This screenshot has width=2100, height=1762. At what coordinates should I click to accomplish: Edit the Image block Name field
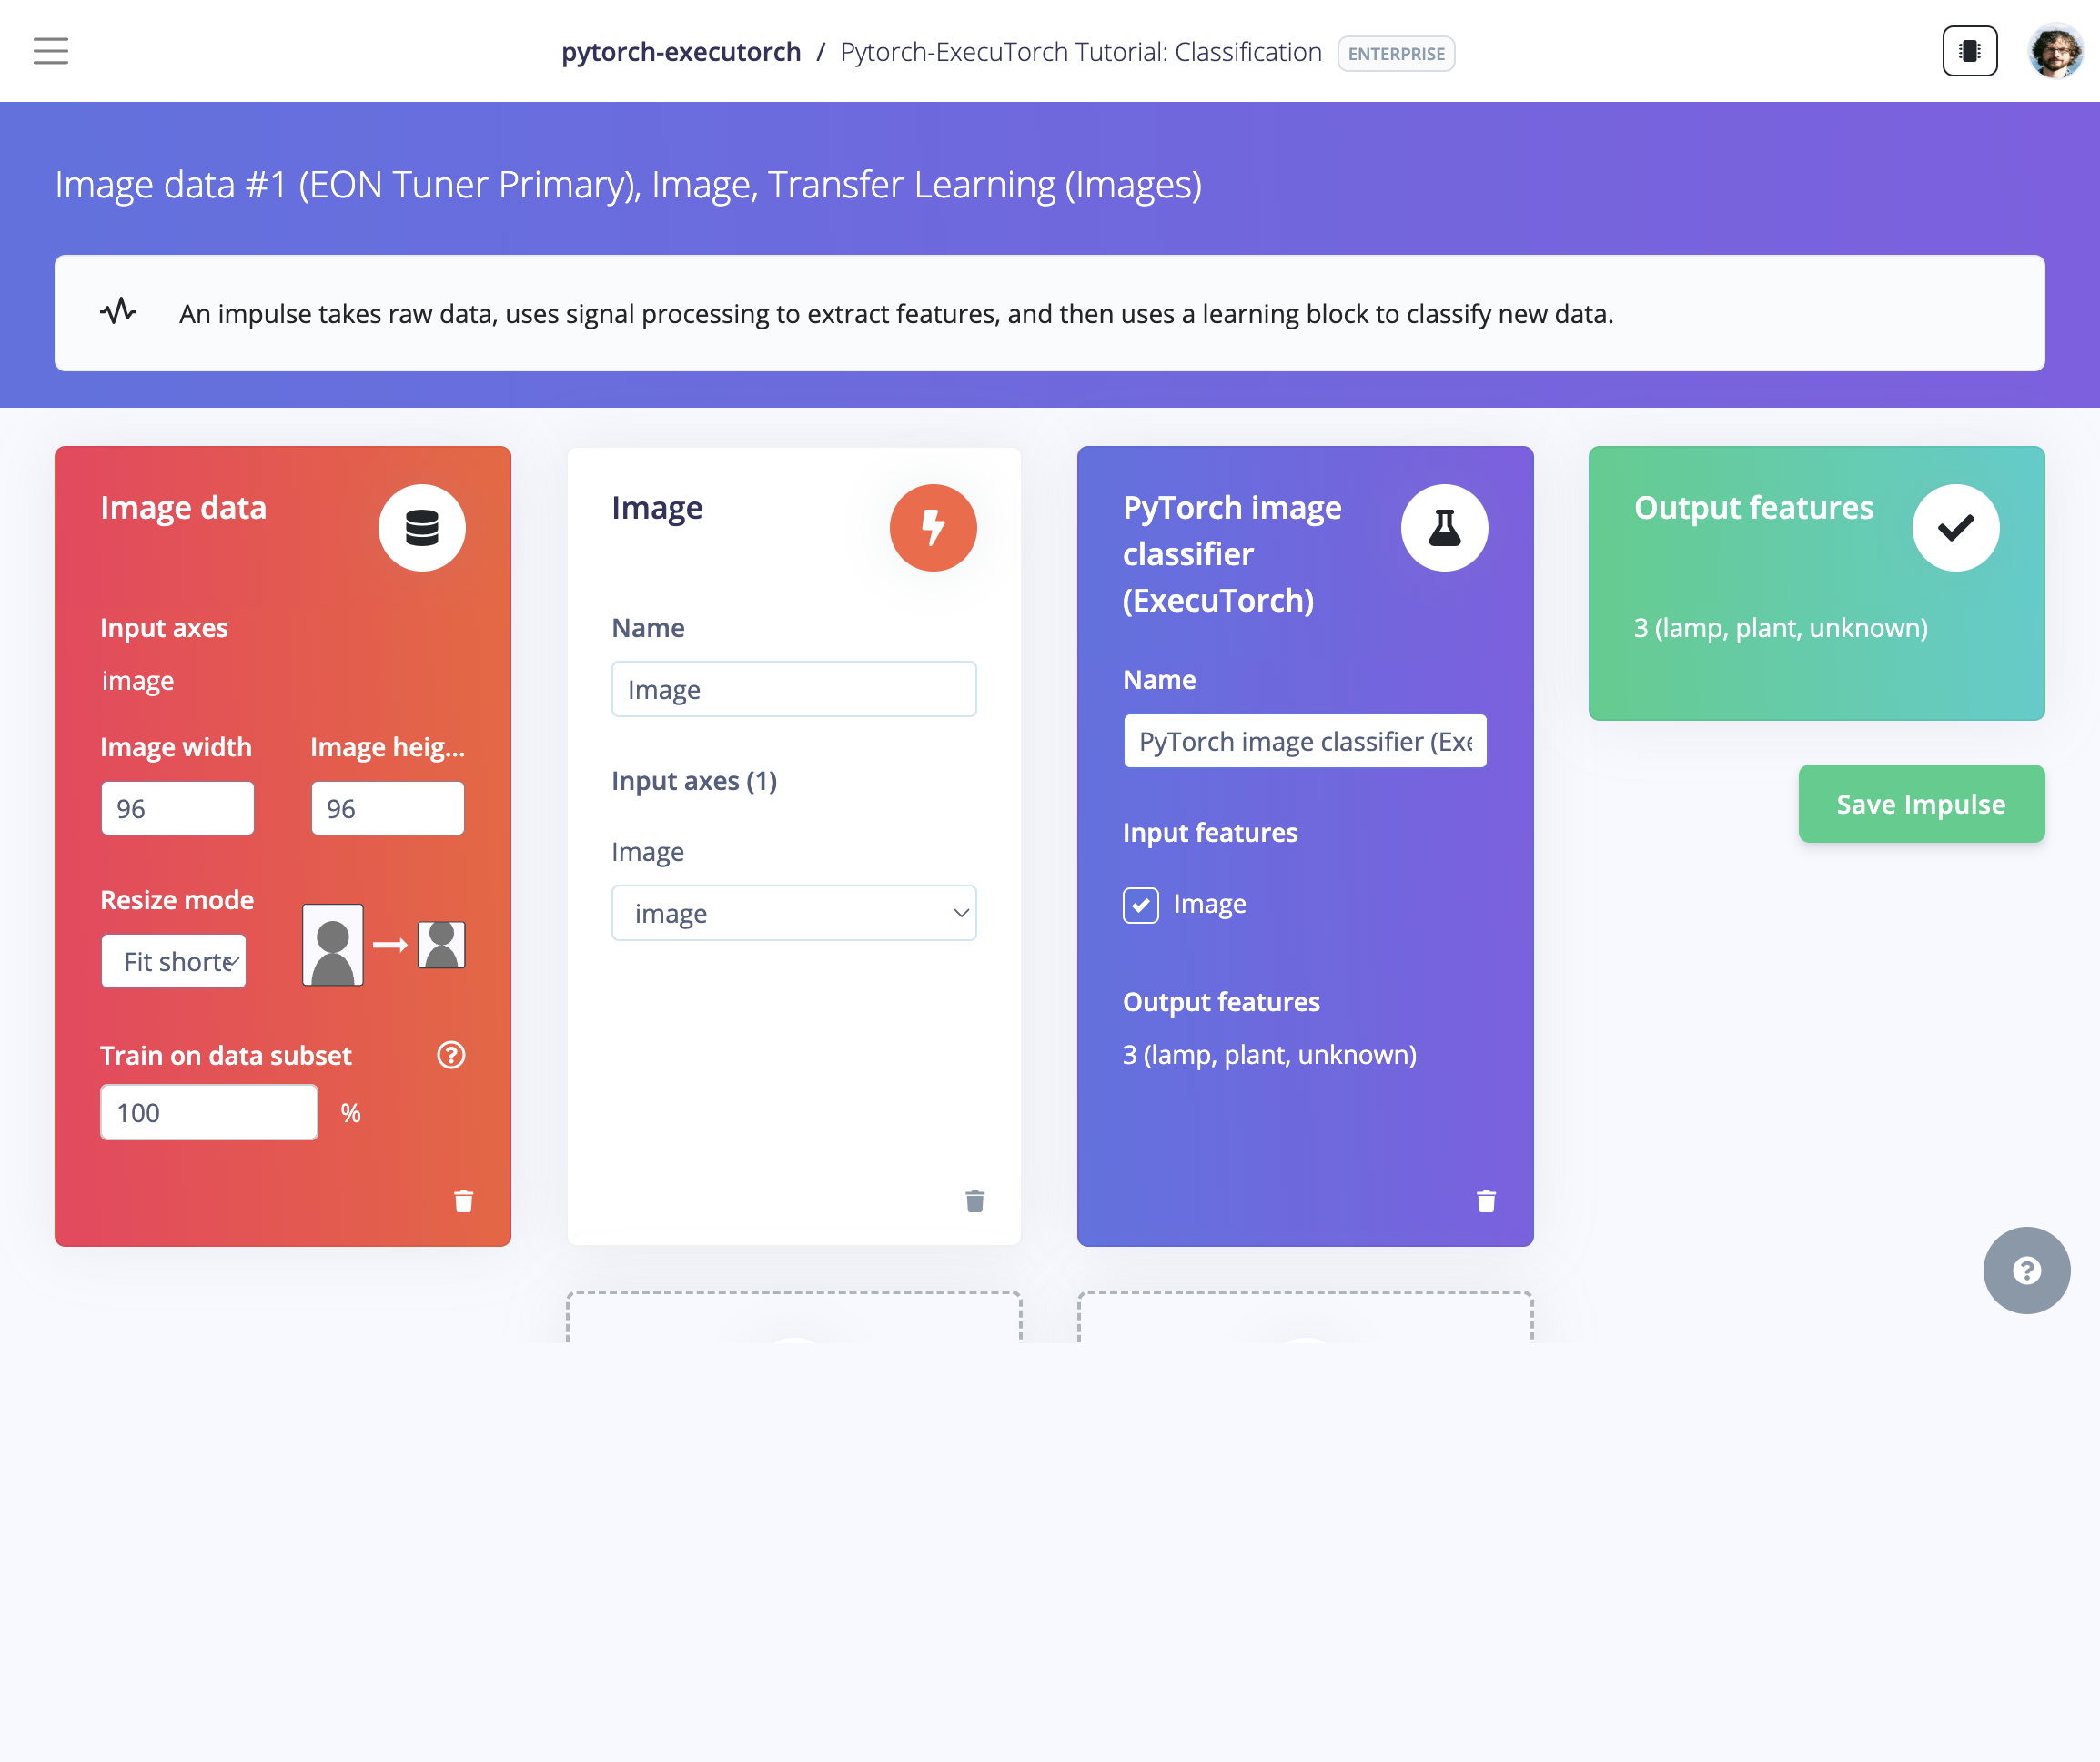(793, 689)
